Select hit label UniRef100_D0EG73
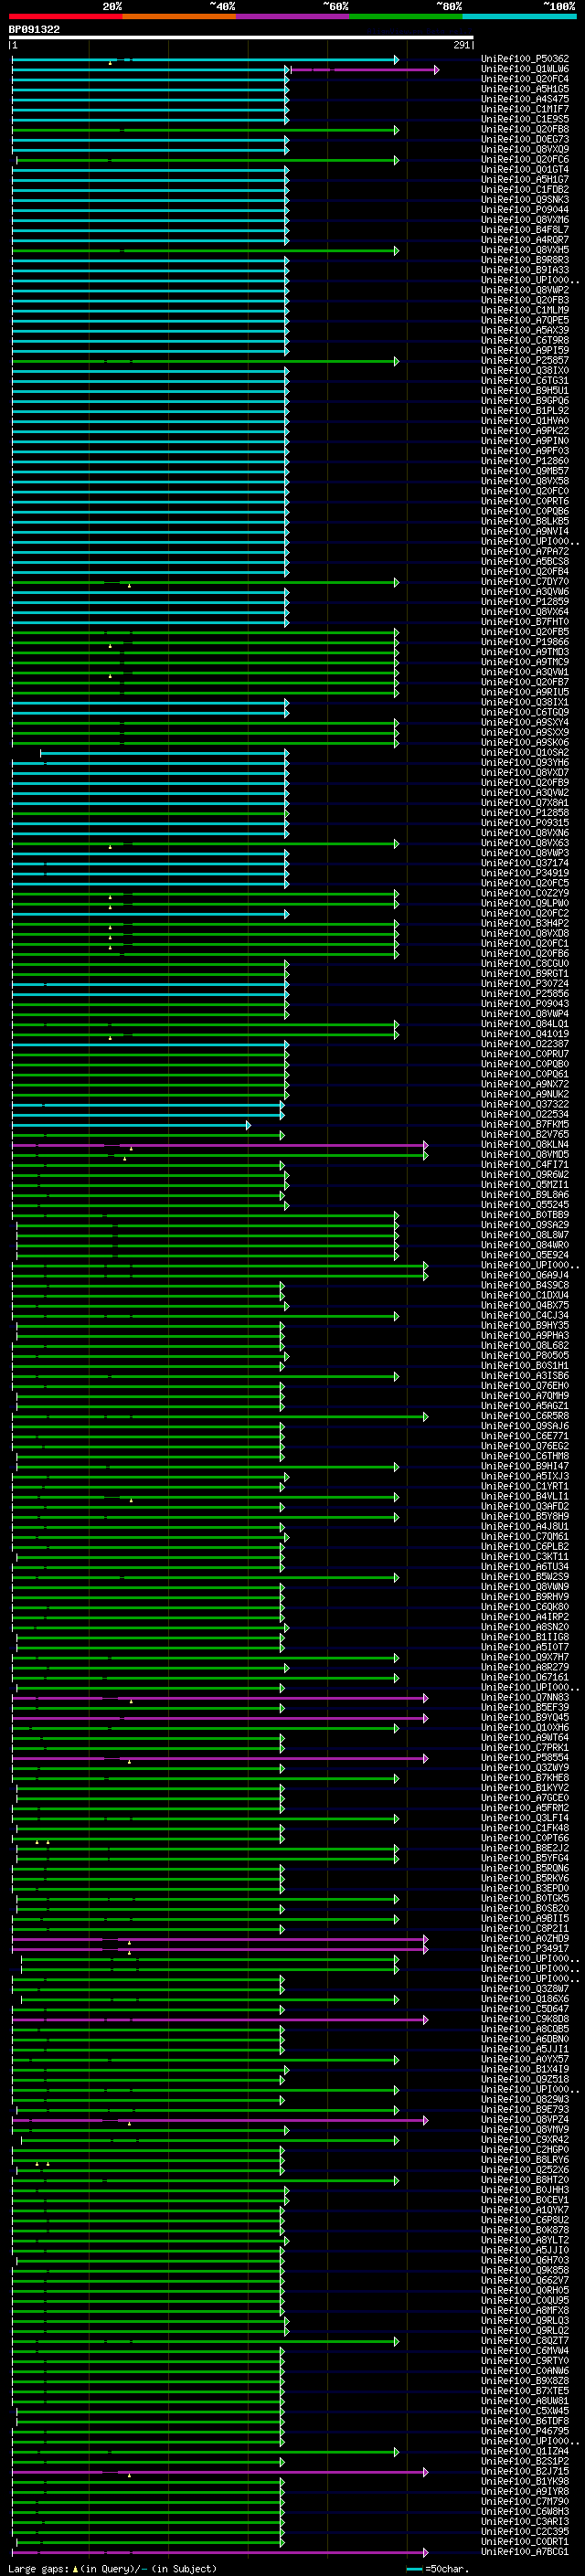 (525, 139)
